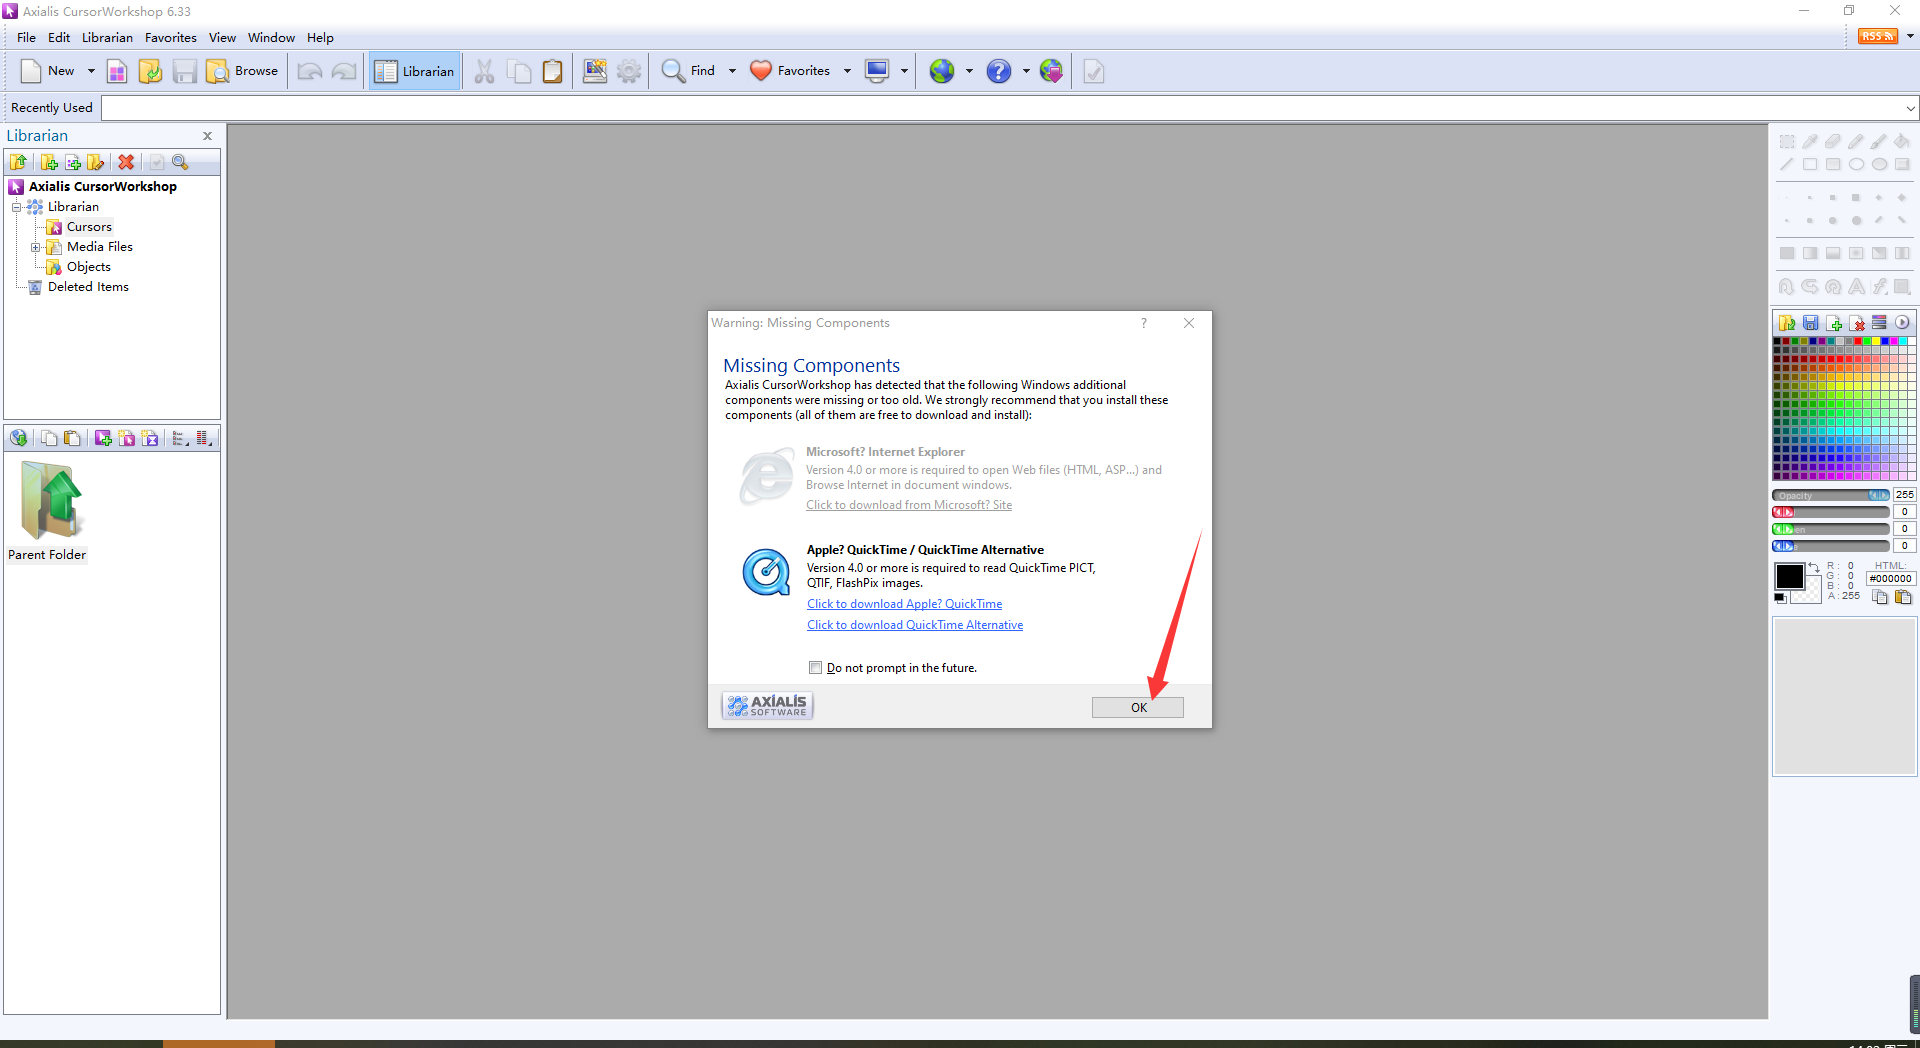
Task: Open the Help icon dropdown arrow
Action: [x=1026, y=71]
